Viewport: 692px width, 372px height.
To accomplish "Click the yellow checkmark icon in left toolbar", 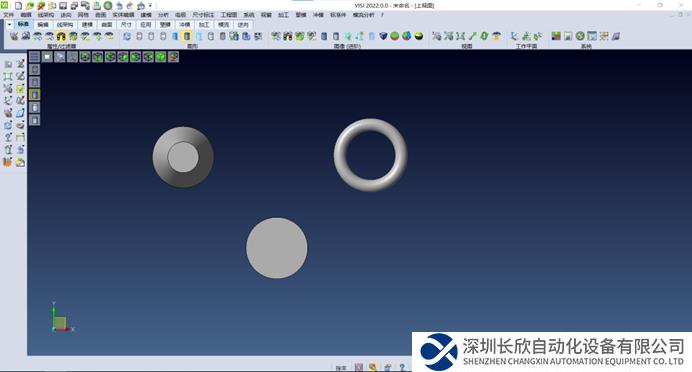I will pyautogui.click(x=20, y=88).
